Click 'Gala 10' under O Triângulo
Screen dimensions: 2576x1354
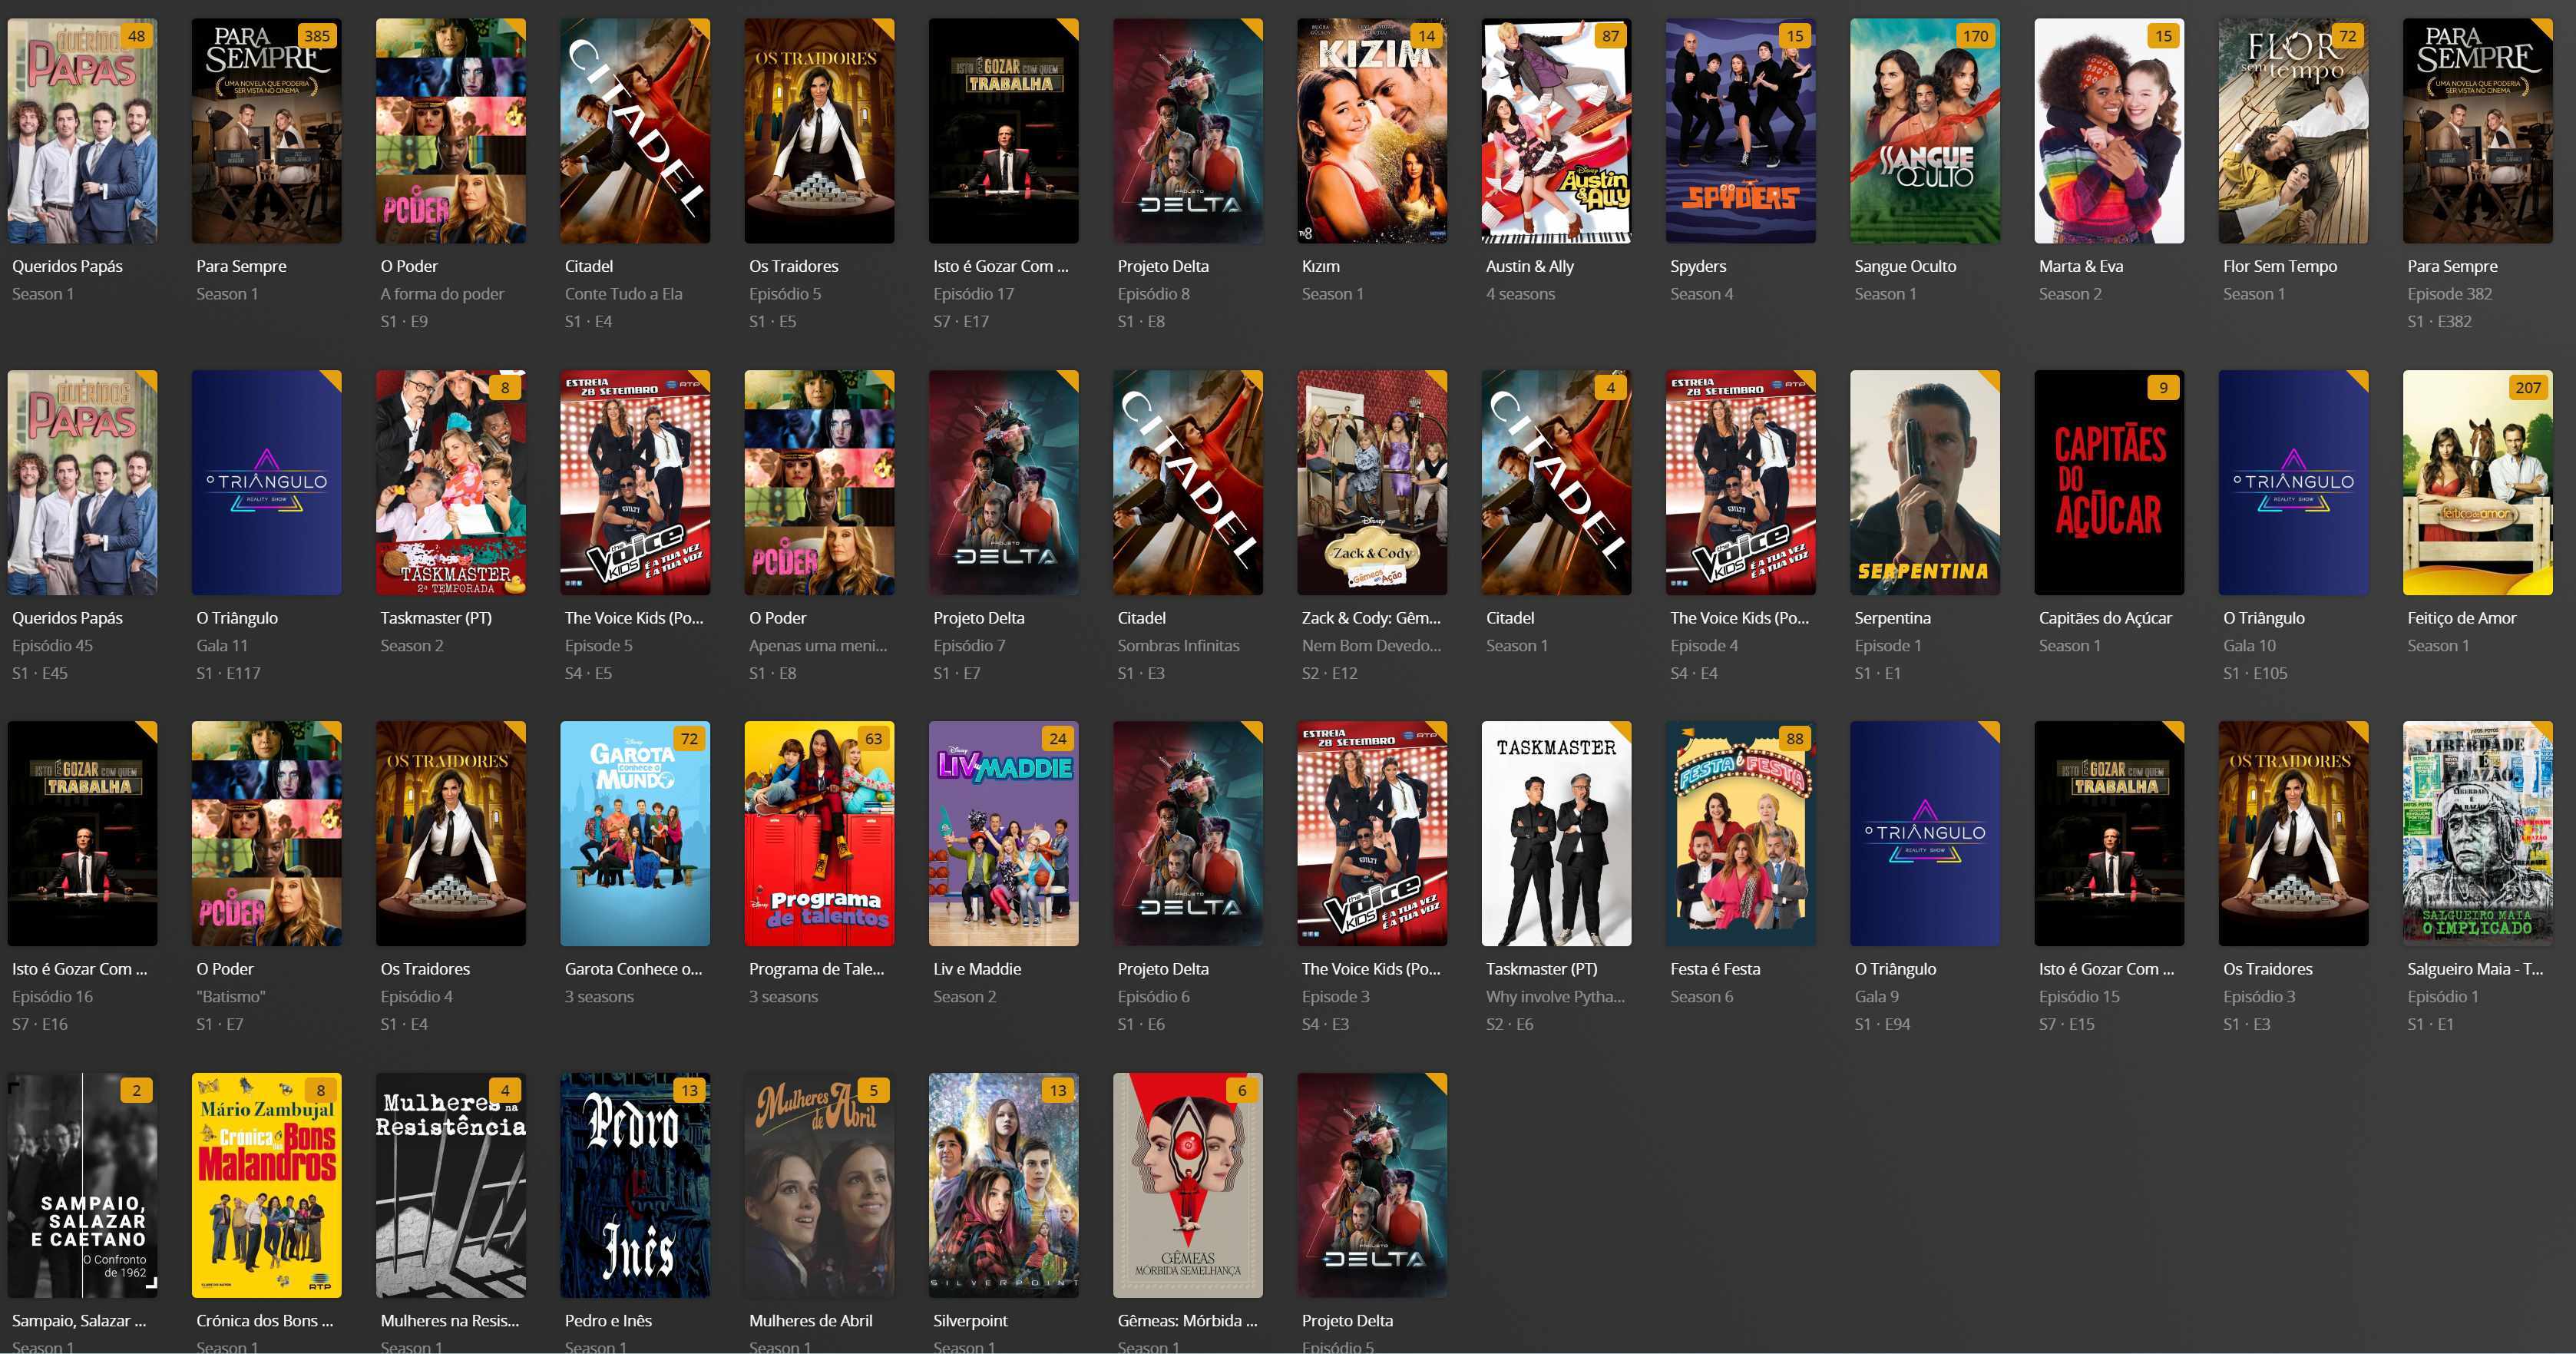pyautogui.click(x=2249, y=646)
